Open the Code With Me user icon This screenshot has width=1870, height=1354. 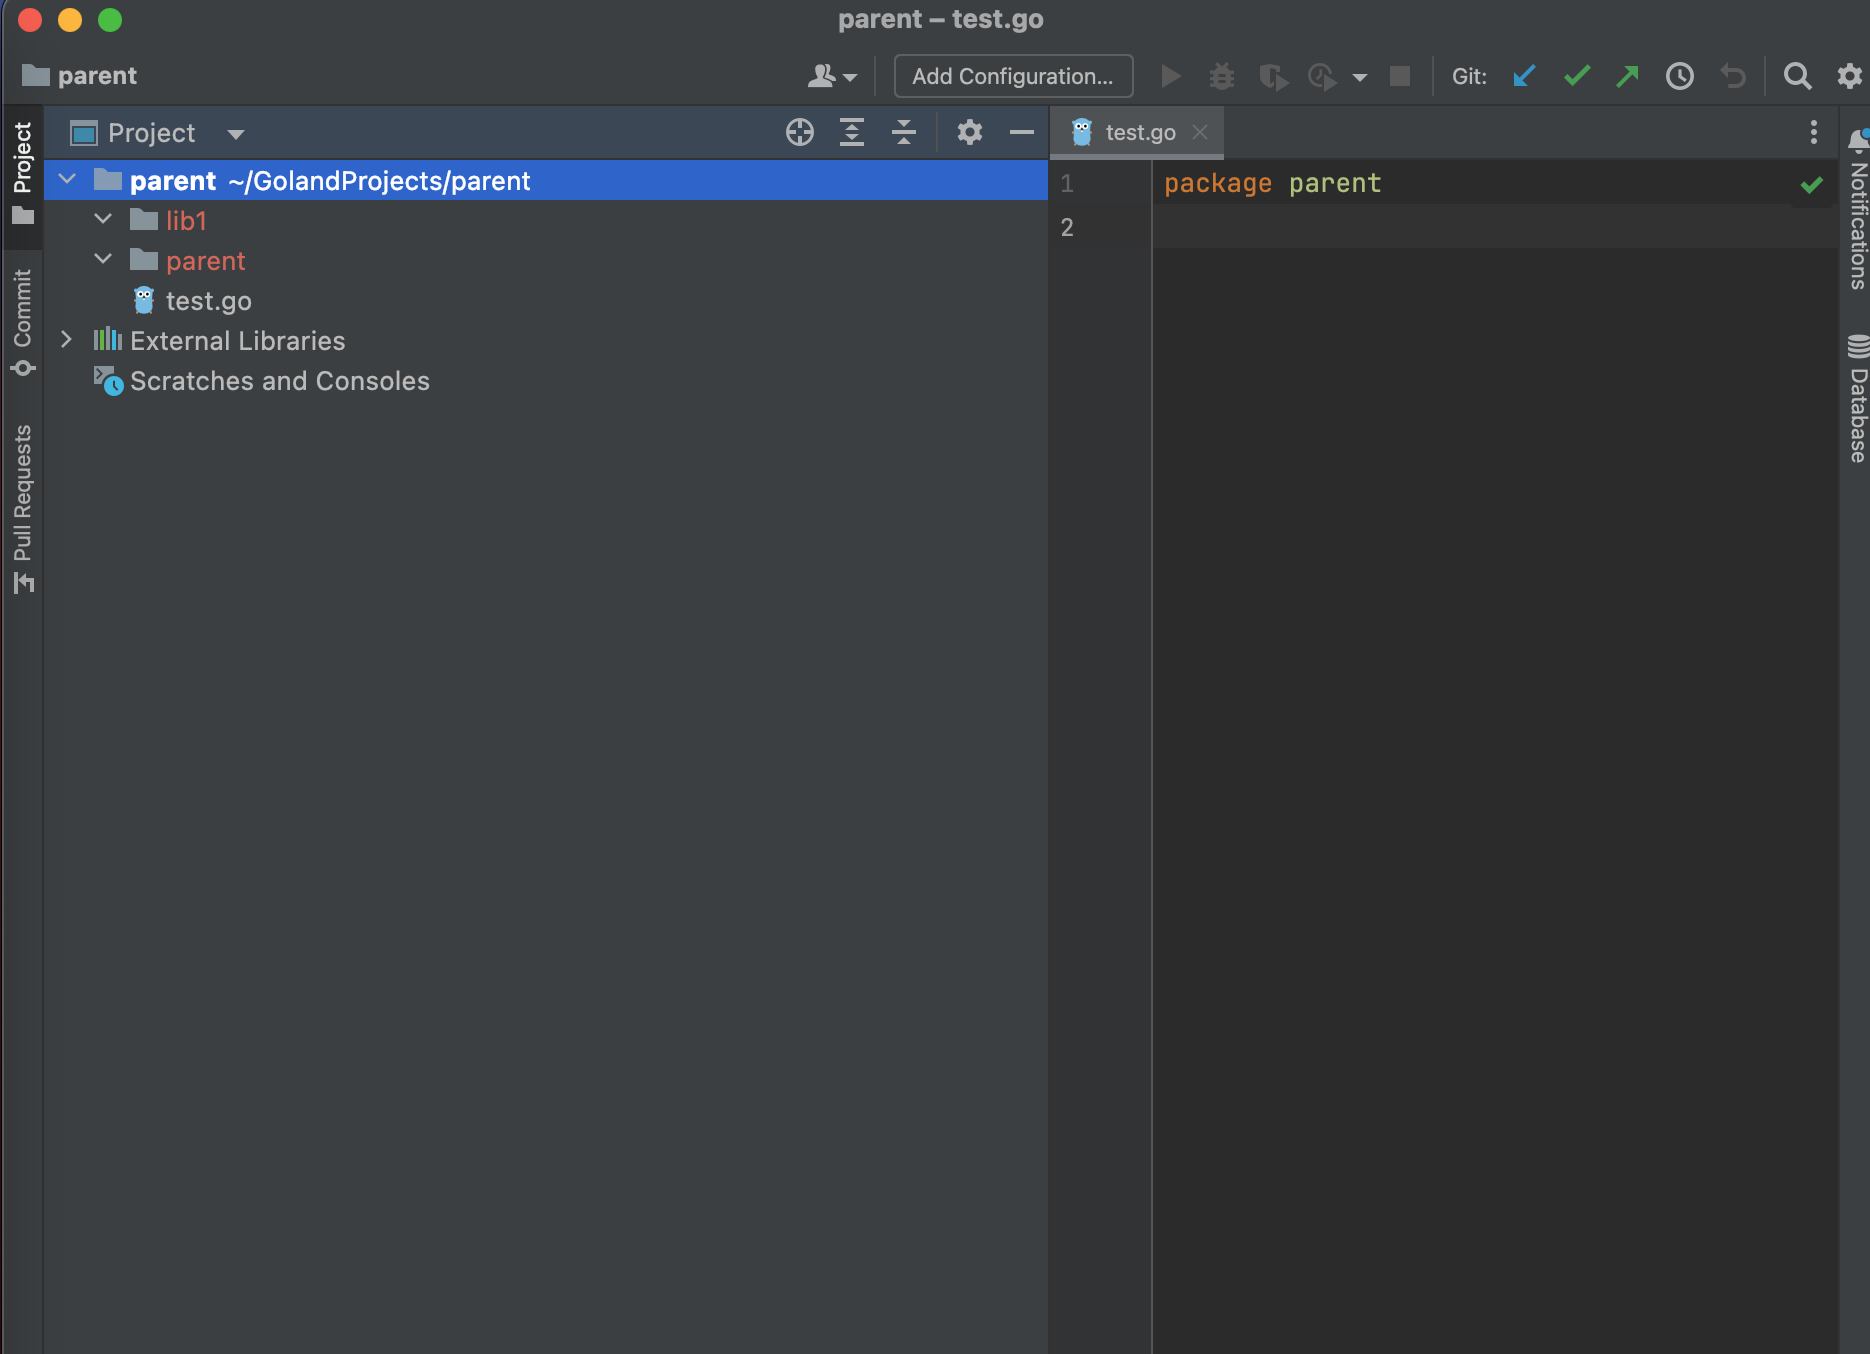[831, 76]
